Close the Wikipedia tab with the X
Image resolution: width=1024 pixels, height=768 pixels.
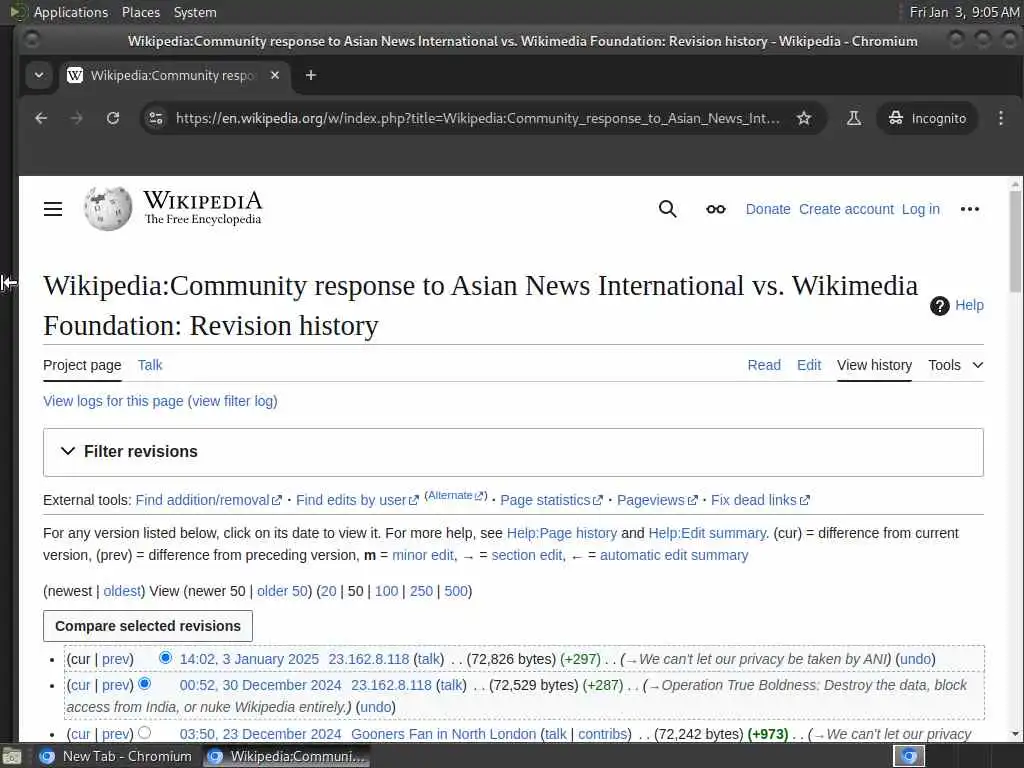tap(275, 75)
